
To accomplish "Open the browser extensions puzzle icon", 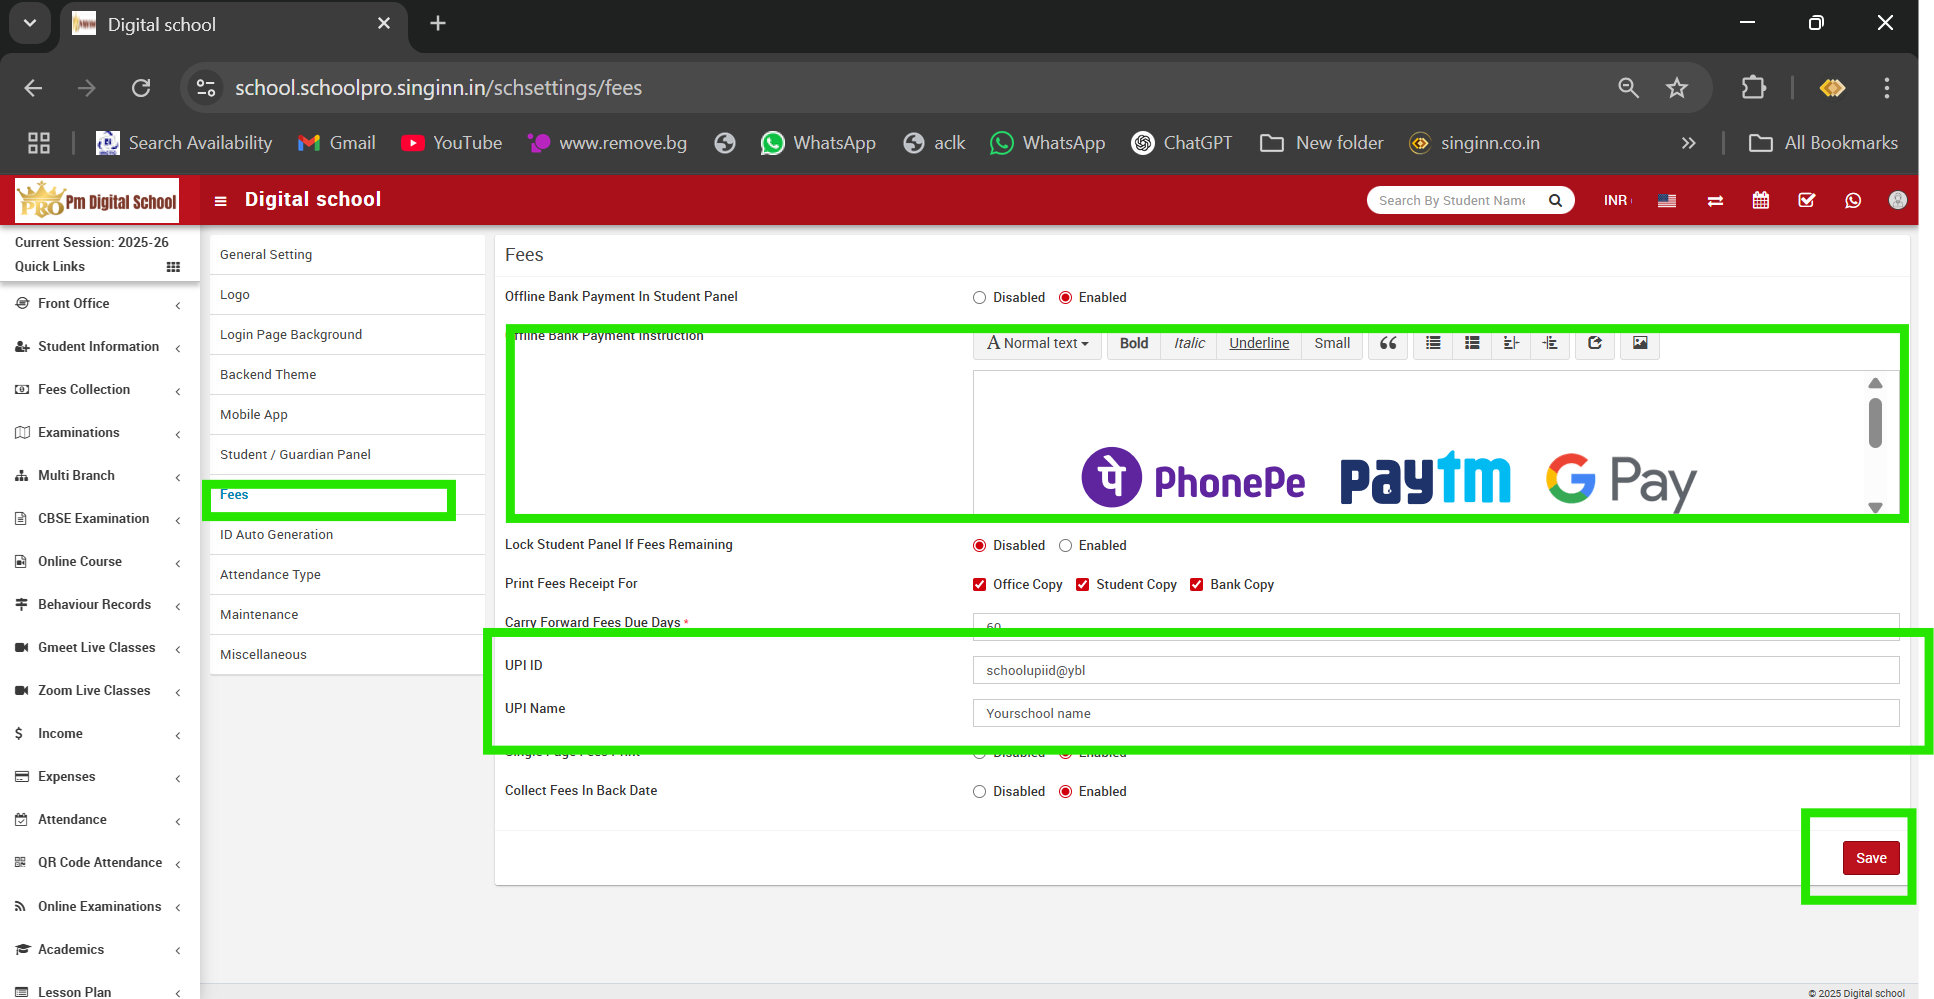I will click(1754, 88).
